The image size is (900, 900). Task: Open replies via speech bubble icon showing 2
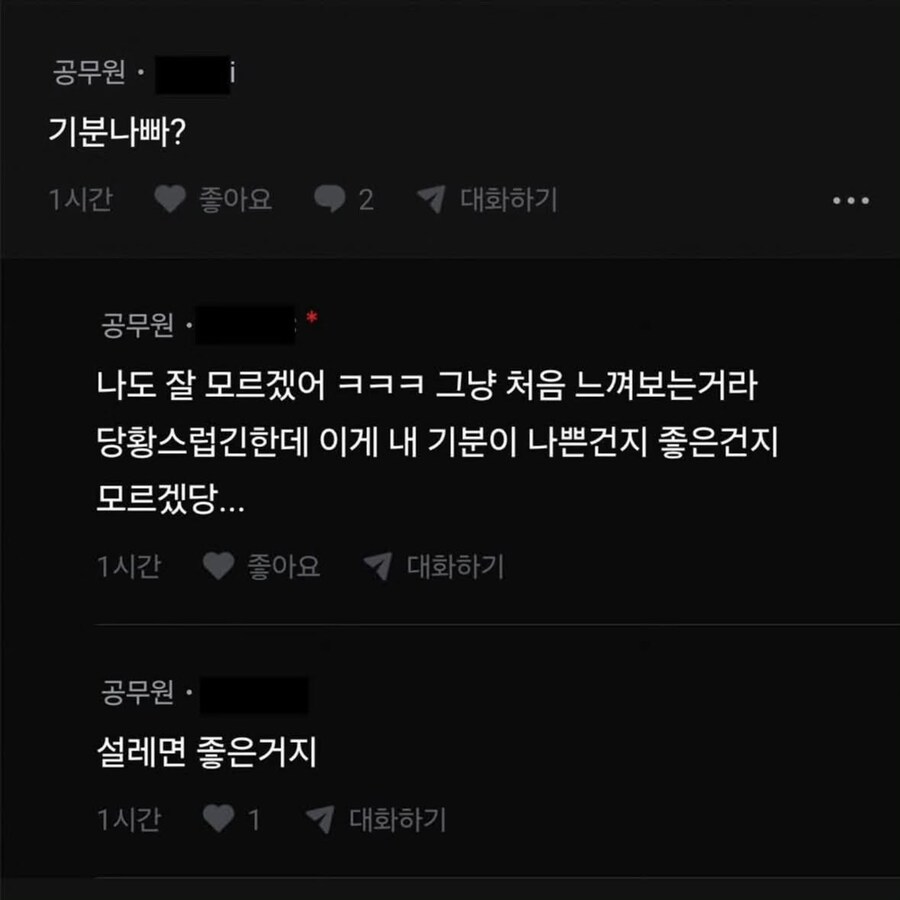[x=329, y=199]
